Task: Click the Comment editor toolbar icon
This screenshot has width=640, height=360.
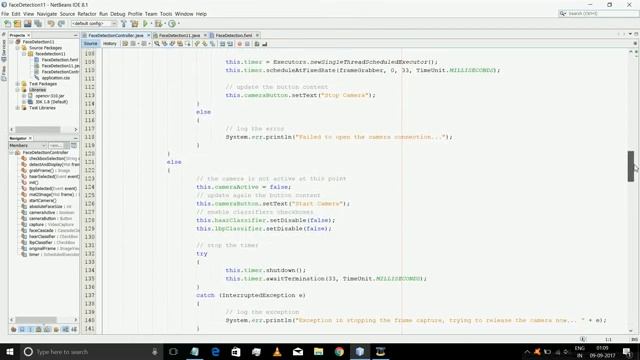Action: click(257, 44)
